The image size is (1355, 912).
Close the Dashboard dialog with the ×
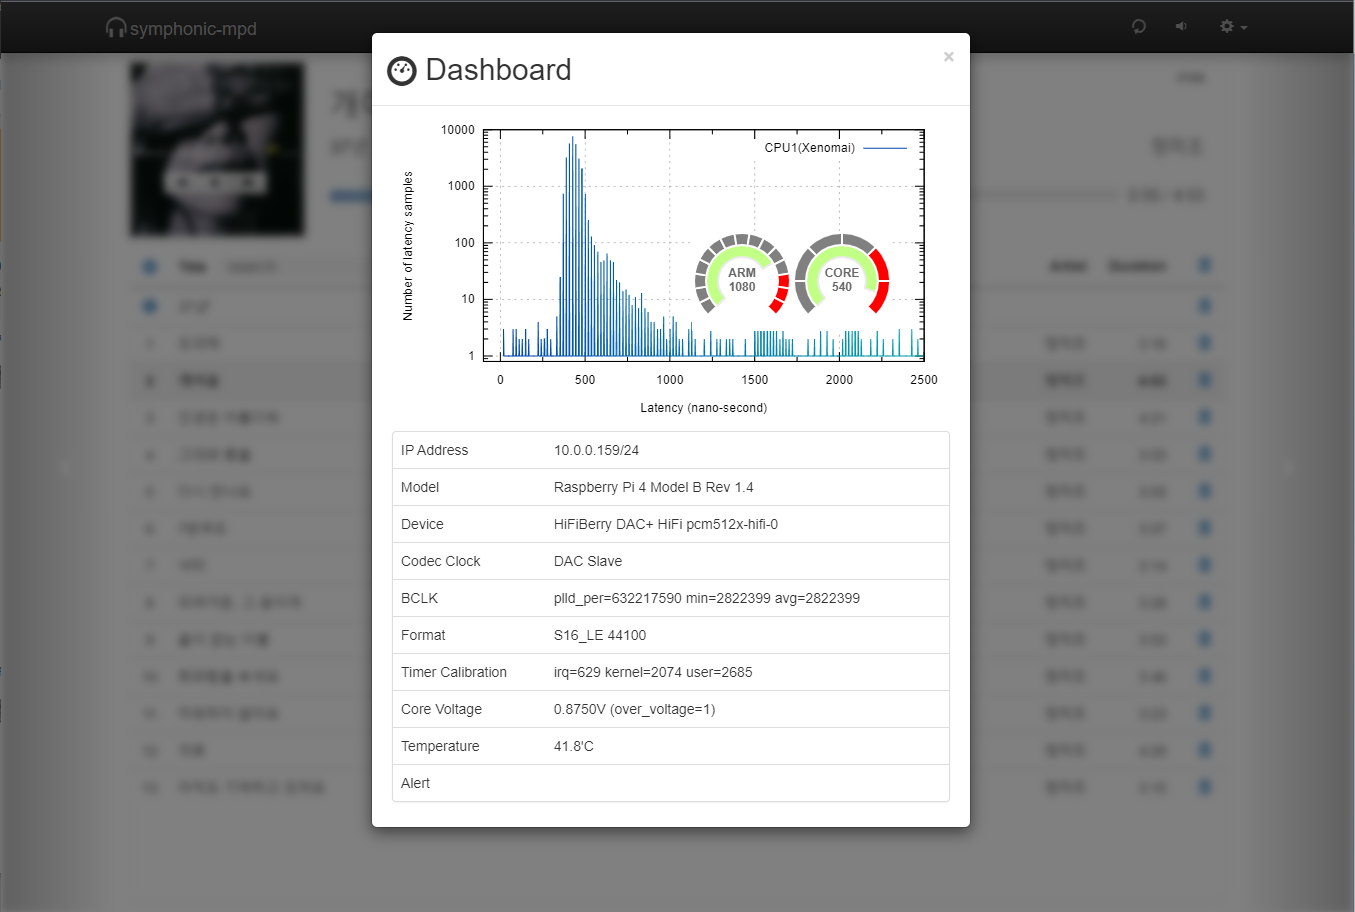click(x=948, y=57)
